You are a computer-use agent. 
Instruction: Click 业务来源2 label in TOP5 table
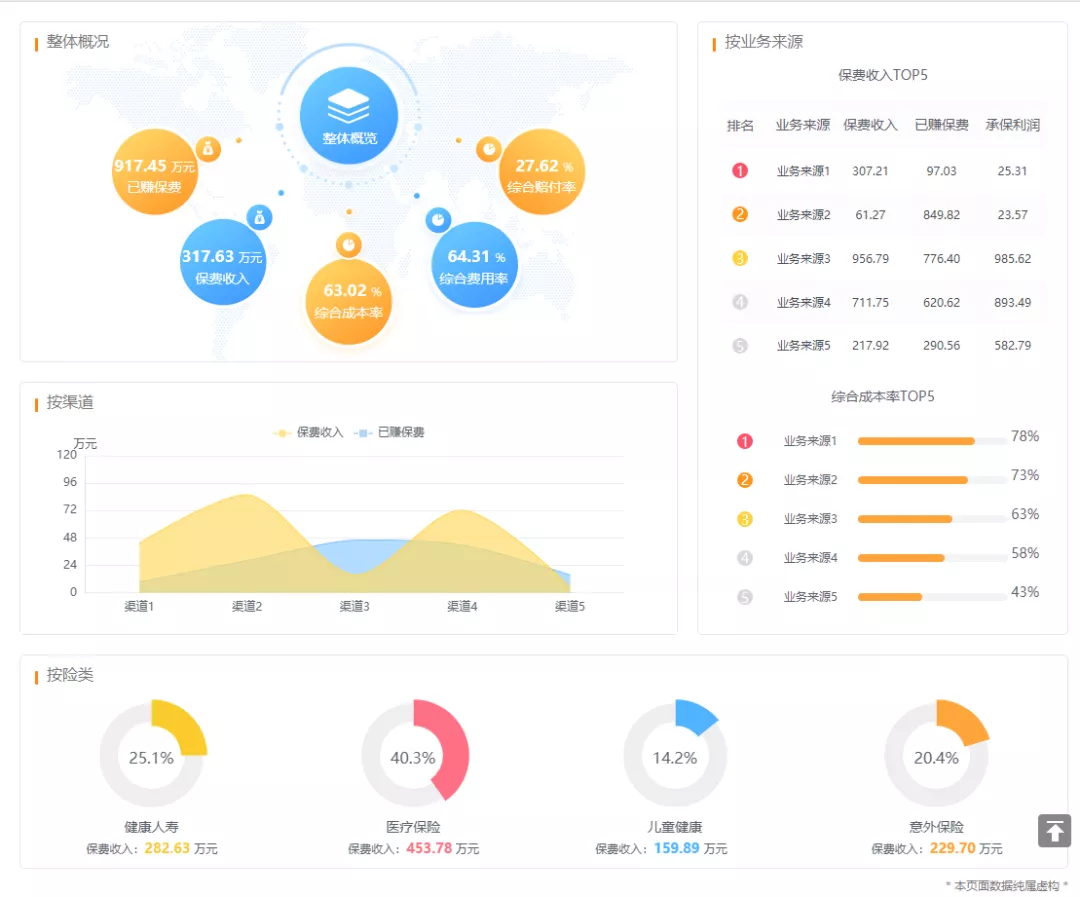804,215
